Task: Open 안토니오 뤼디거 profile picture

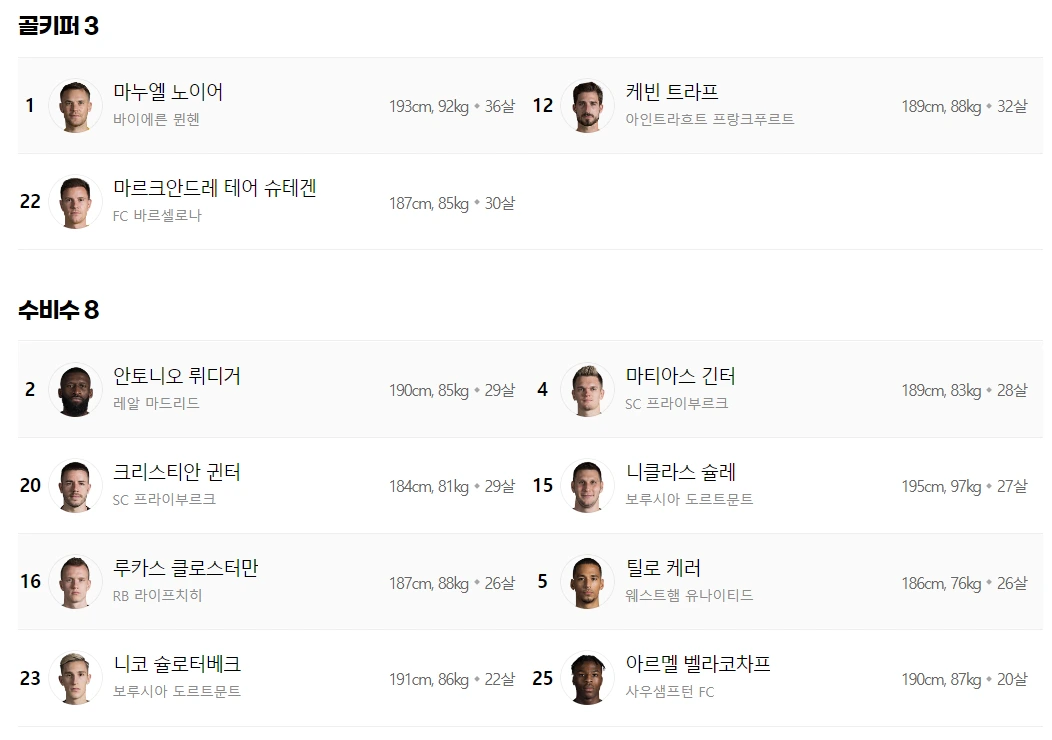Action: 75,390
